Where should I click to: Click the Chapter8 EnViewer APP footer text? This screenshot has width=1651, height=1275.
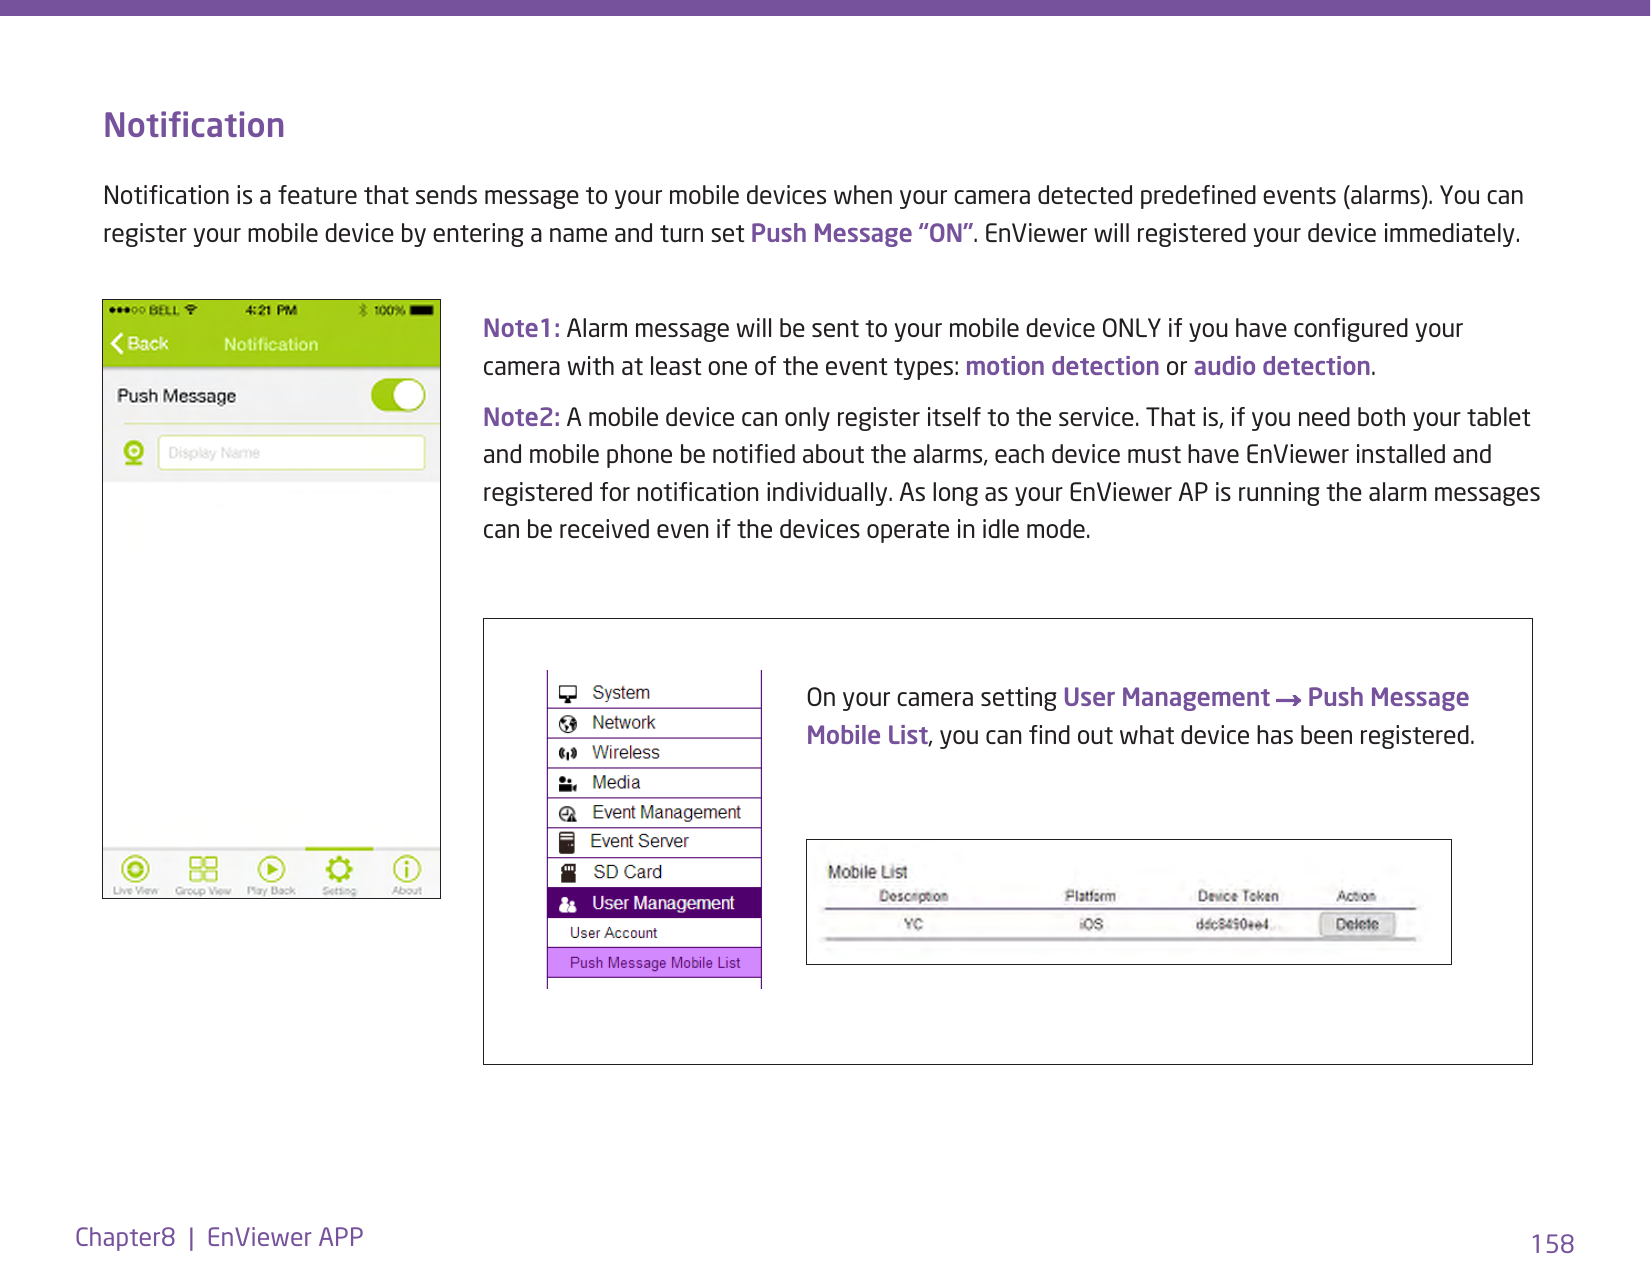tap(219, 1237)
